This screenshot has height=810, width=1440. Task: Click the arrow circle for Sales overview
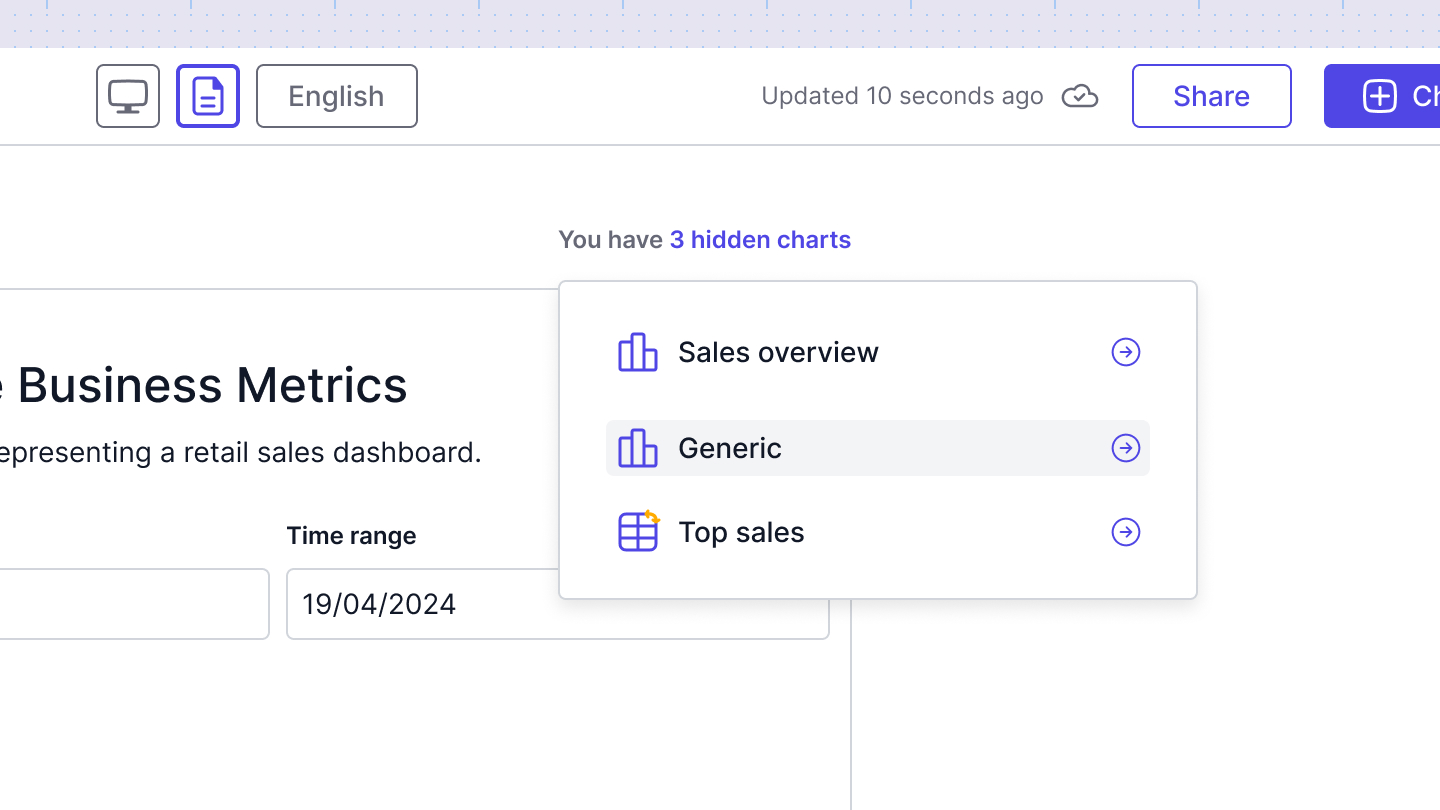[x=1126, y=352]
